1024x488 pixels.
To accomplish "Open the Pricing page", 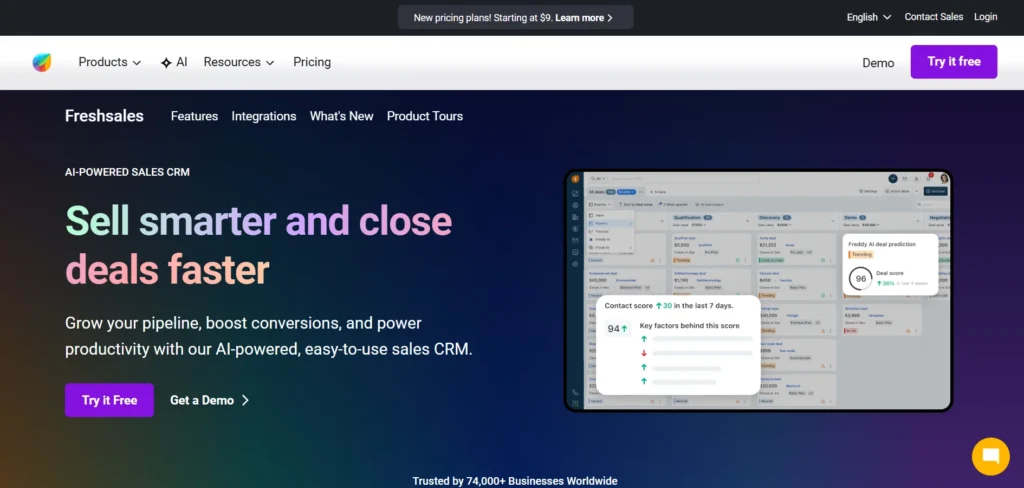I will [x=312, y=62].
